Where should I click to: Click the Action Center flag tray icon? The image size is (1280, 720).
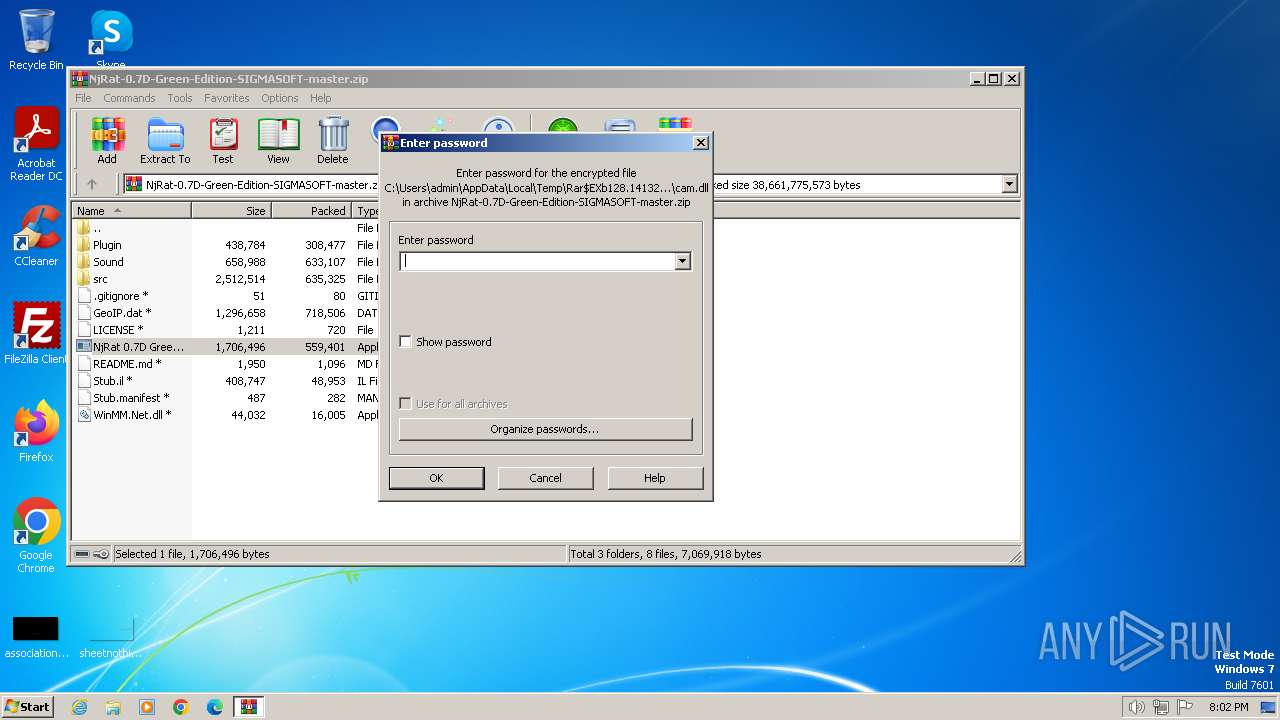tap(1185, 707)
